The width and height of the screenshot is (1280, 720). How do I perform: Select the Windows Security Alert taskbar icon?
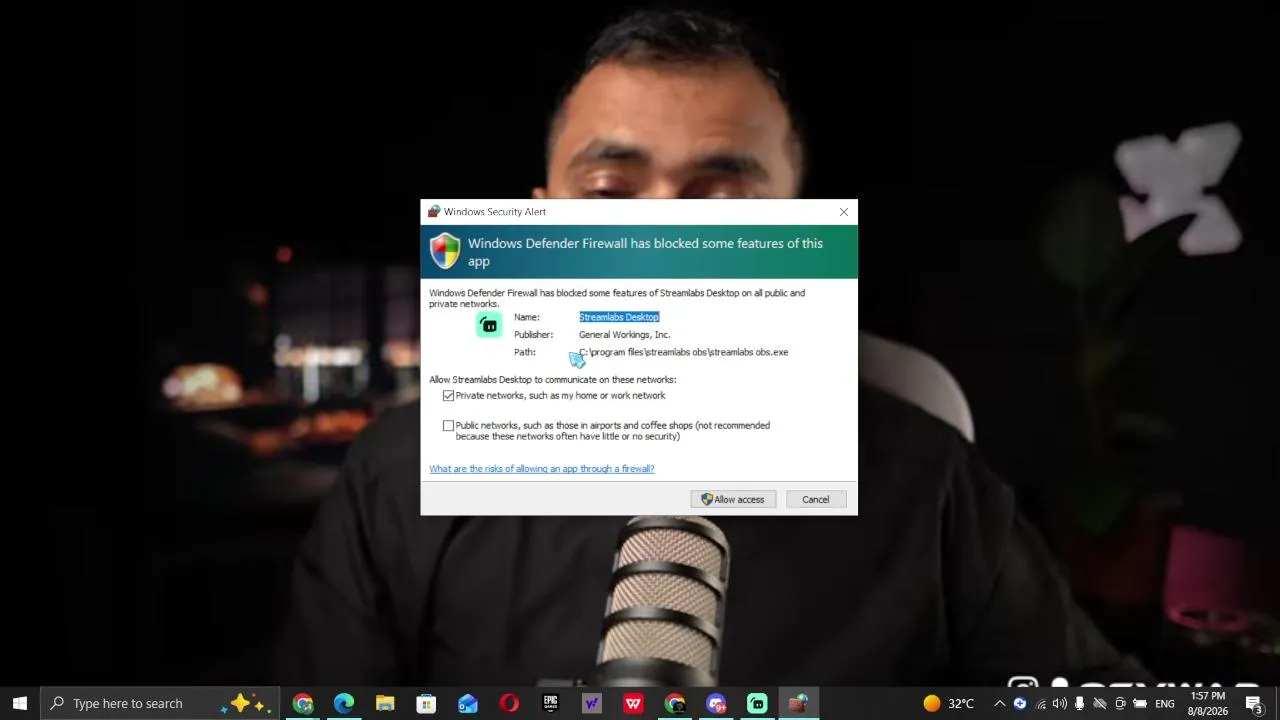click(x=798, y=703)
